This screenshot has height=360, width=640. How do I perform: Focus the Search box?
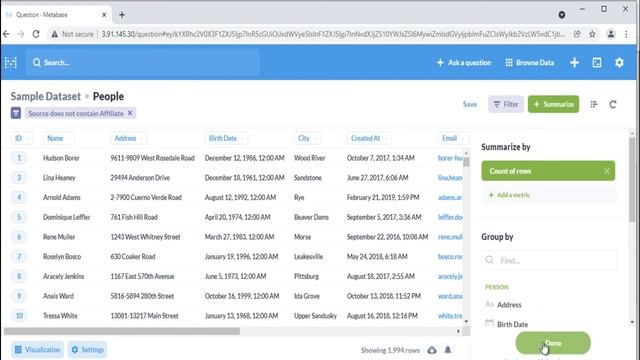click(x=142, y=62)
